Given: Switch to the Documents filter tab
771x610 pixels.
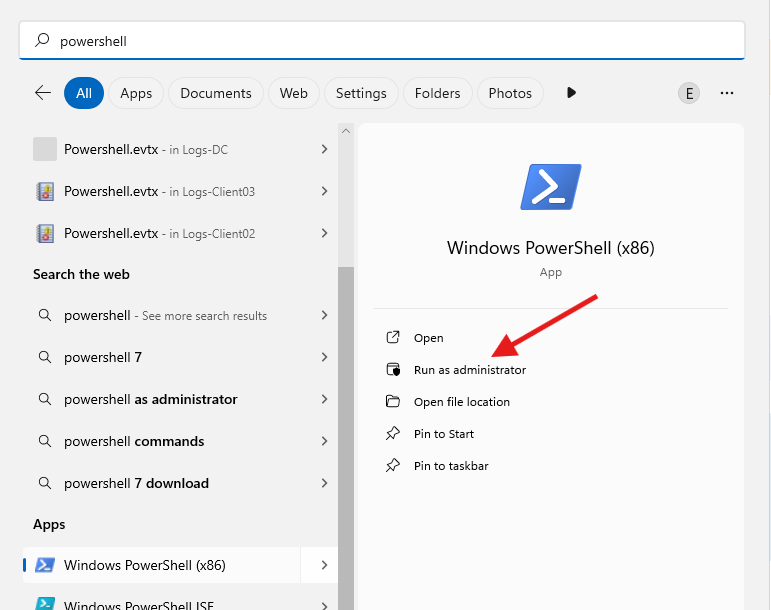Looking at the screenshot, I should coord(216,93).
